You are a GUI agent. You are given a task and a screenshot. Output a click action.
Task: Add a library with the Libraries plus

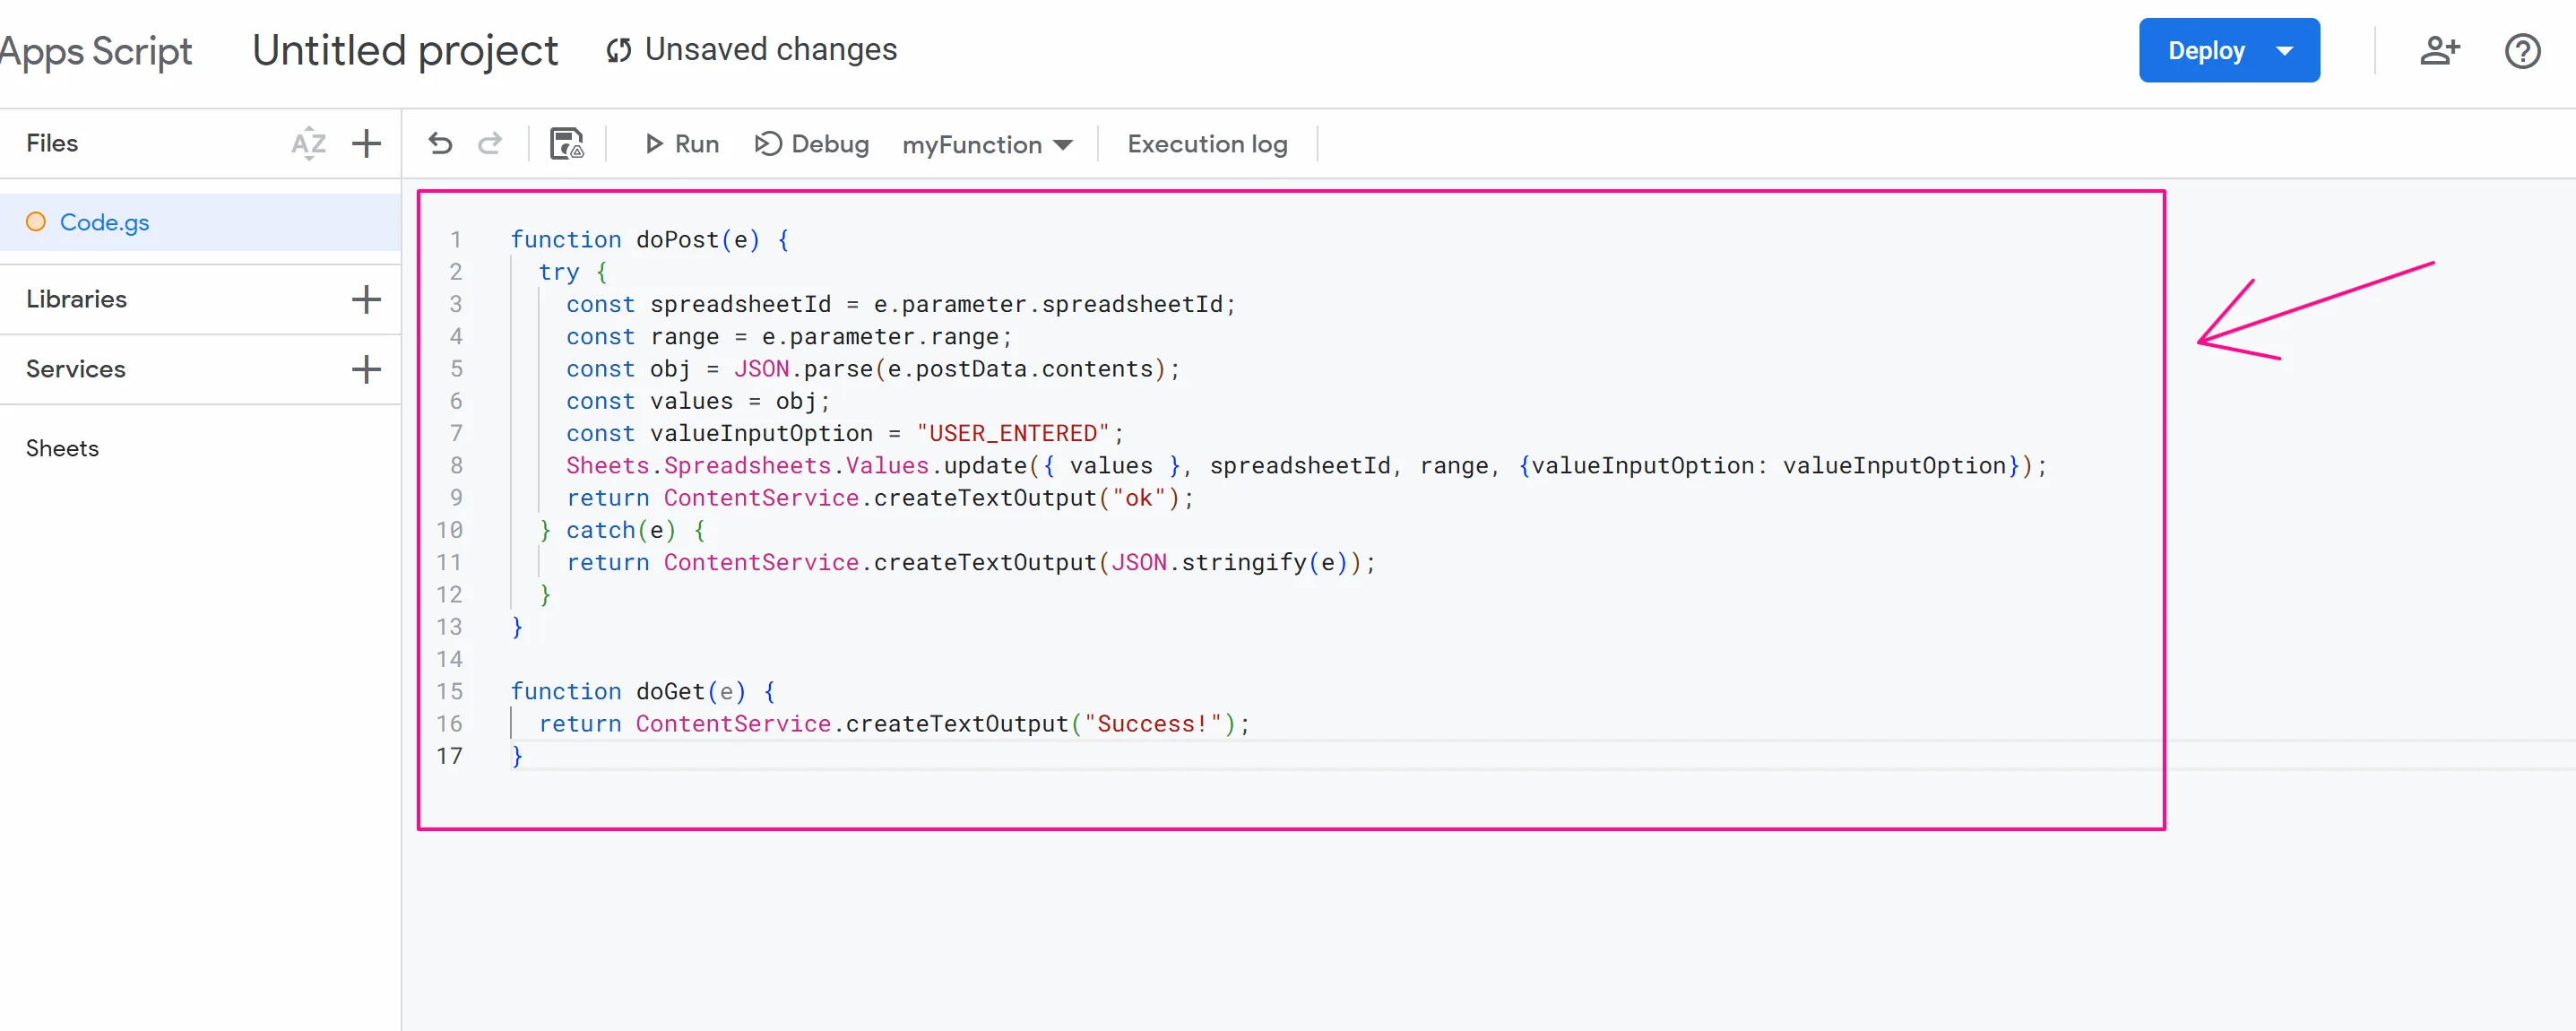tap(366, 298)
